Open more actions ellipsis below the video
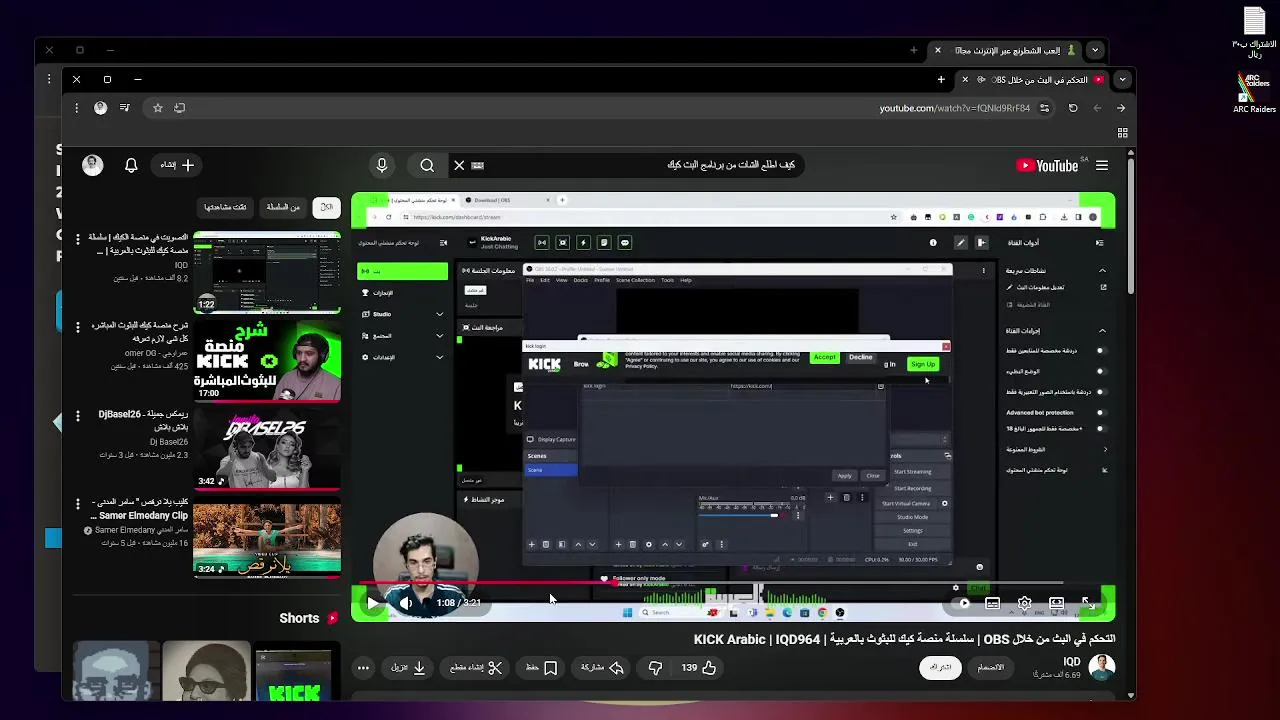 (x=363, y=667)
